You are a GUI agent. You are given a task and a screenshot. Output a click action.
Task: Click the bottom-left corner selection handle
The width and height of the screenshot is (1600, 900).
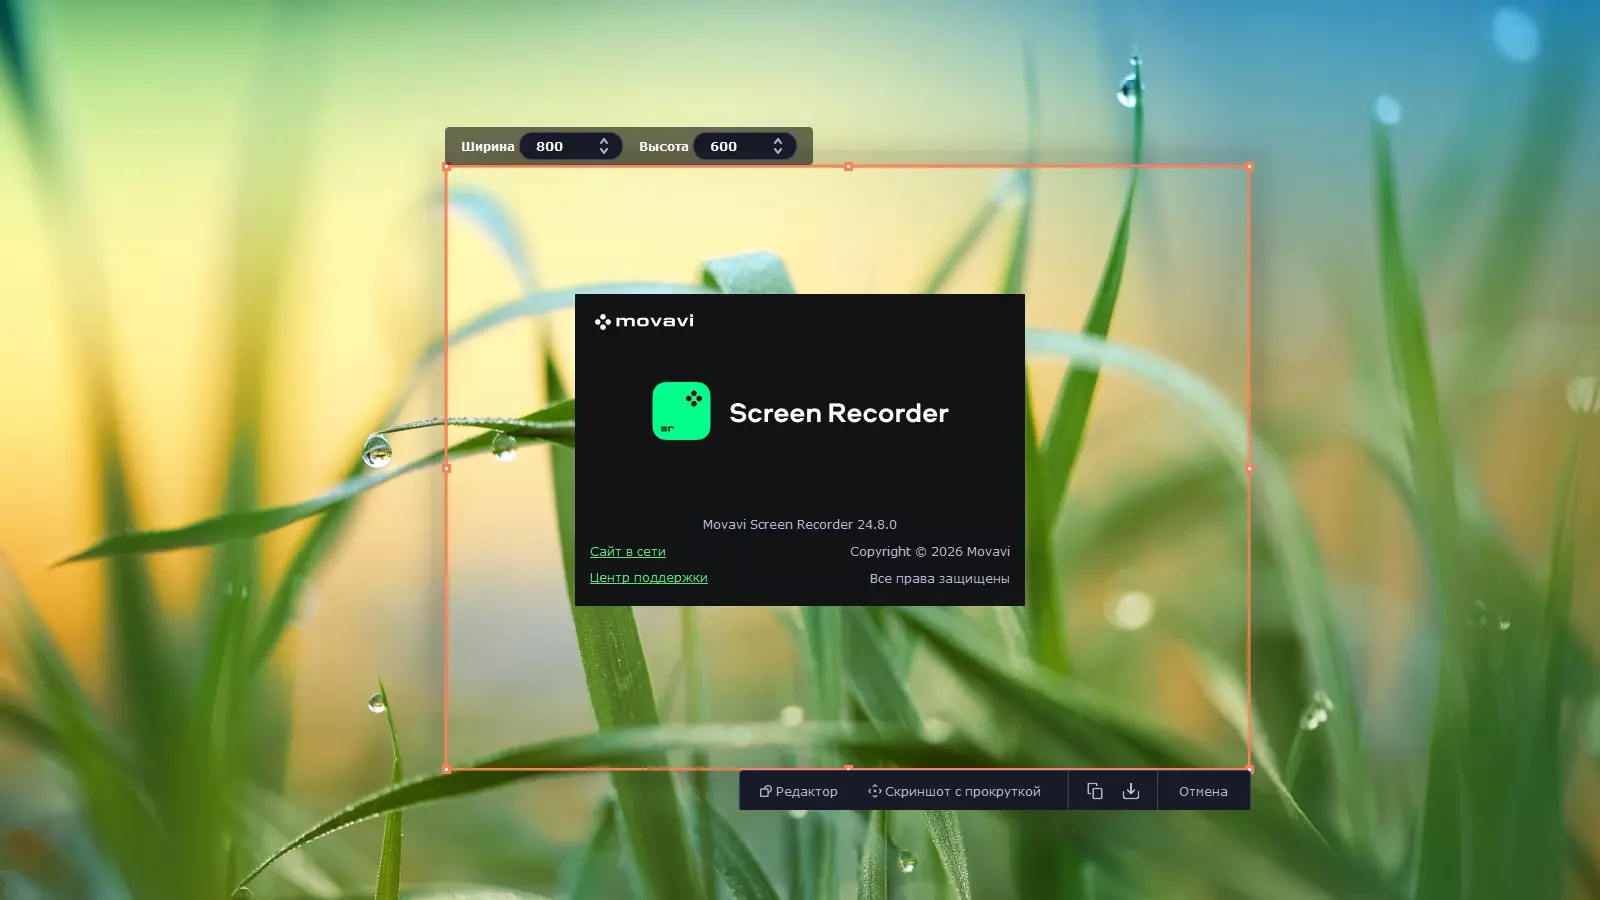pos(446,769)
